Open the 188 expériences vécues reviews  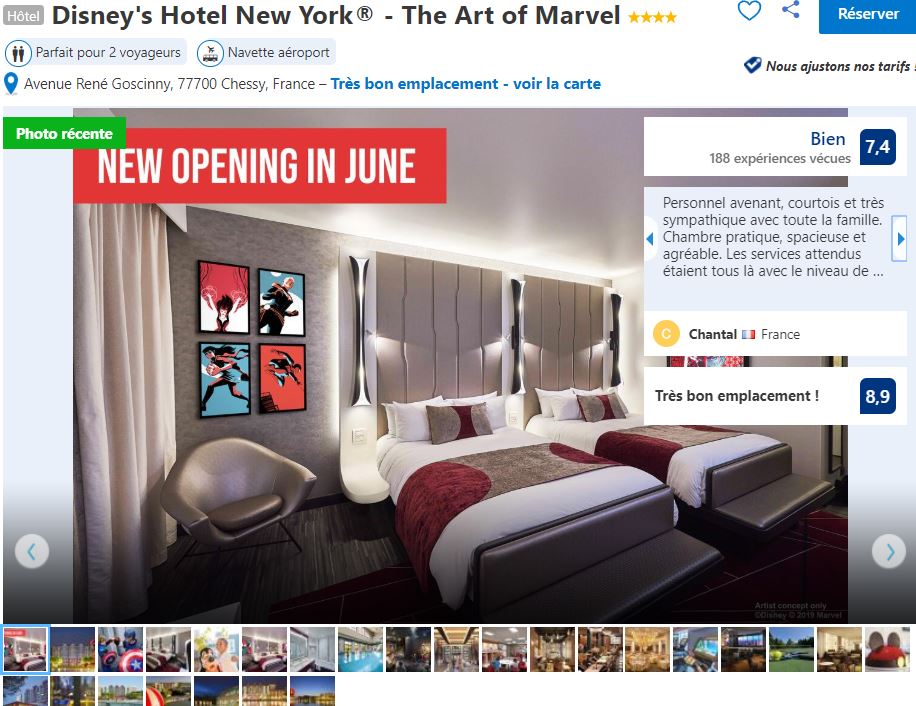[780, 158]
